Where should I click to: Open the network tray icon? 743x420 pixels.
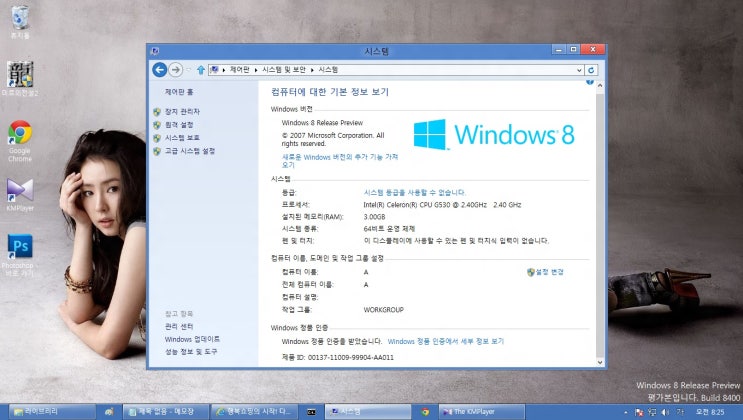652,412
